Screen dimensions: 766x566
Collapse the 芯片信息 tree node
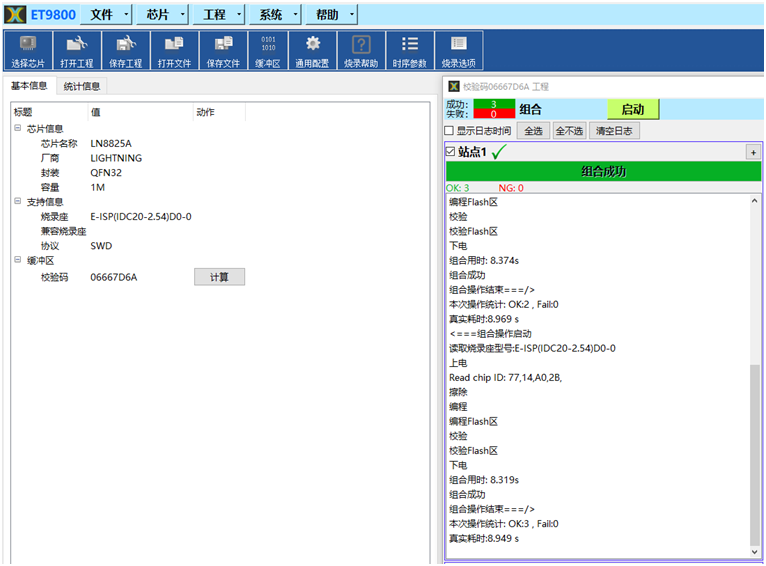[x=18, y=128]
